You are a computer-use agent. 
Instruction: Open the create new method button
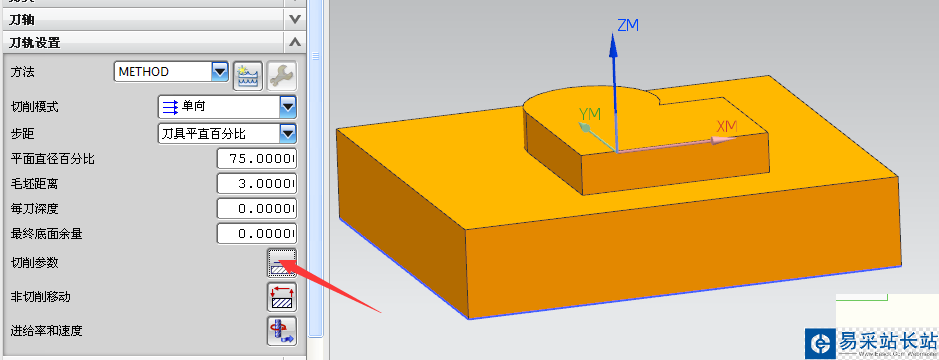click(248, 76)
